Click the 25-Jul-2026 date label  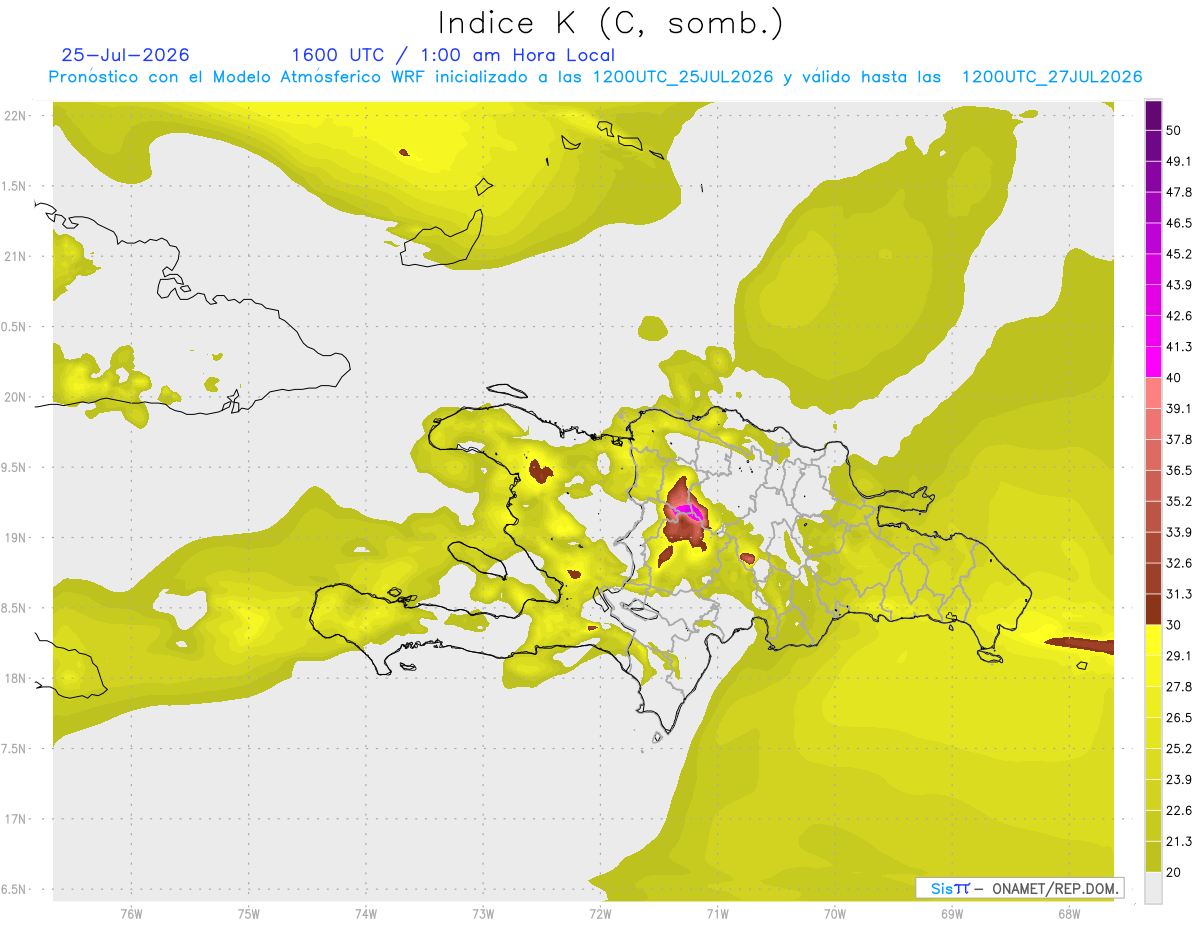click(x=125, y=55)
